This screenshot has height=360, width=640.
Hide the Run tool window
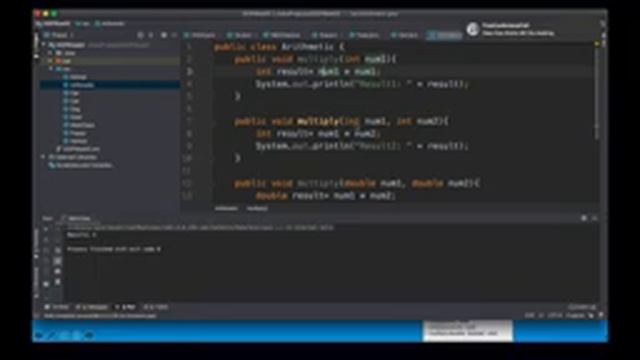click(x=595, y=218)
